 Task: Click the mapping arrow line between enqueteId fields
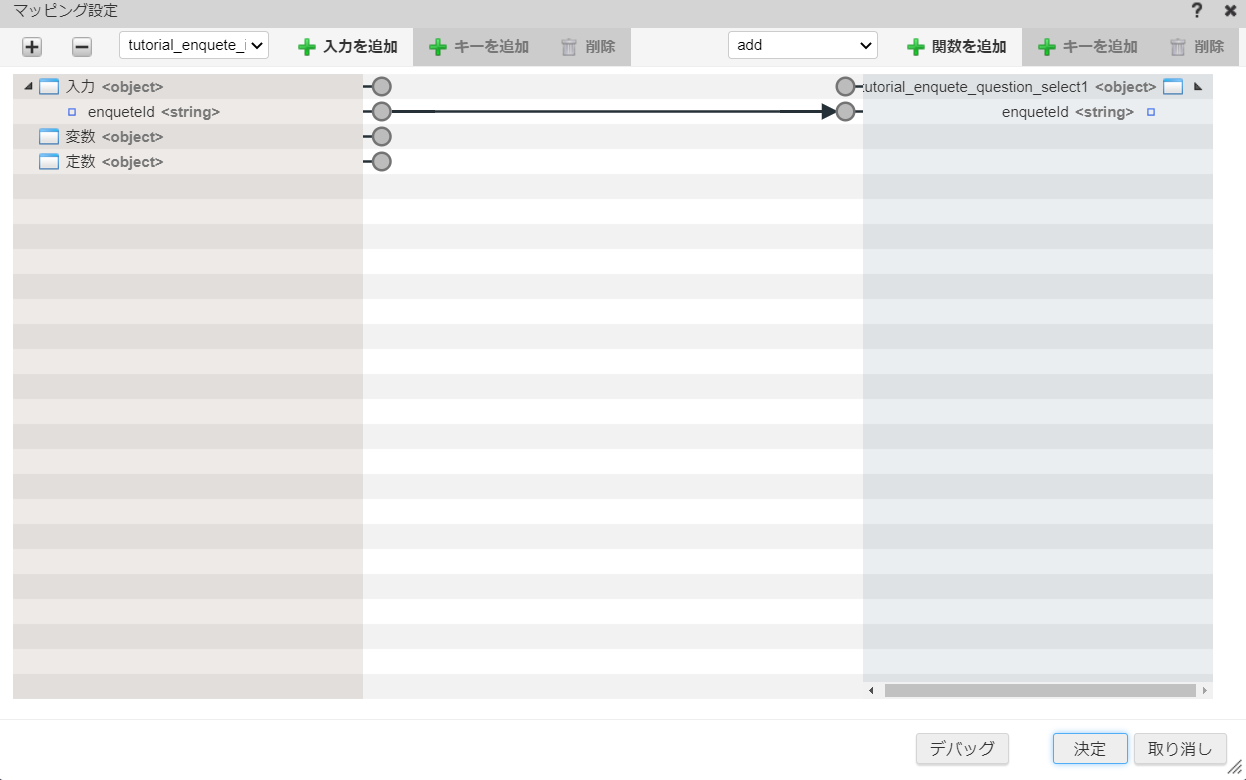[613, 112]
